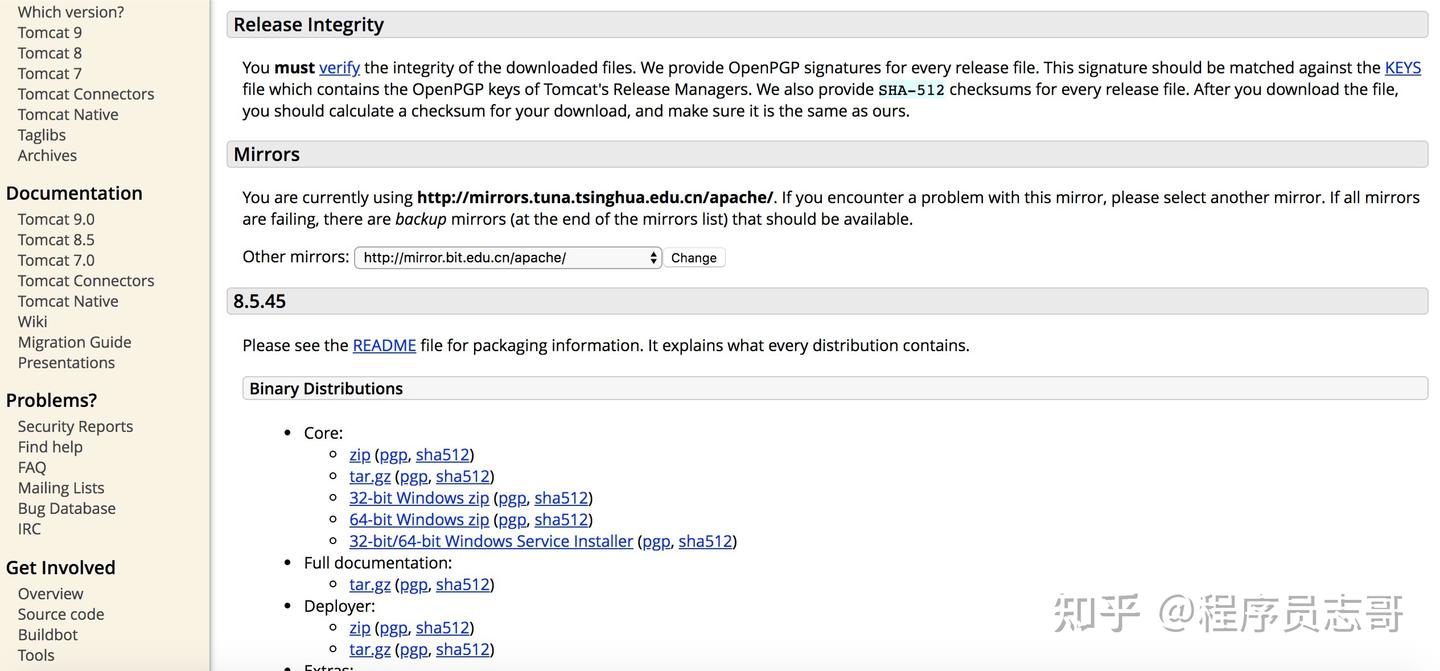Download the Core zip distribution
The width and height of the screenshot is (1440, 671).
pos(360,455)
